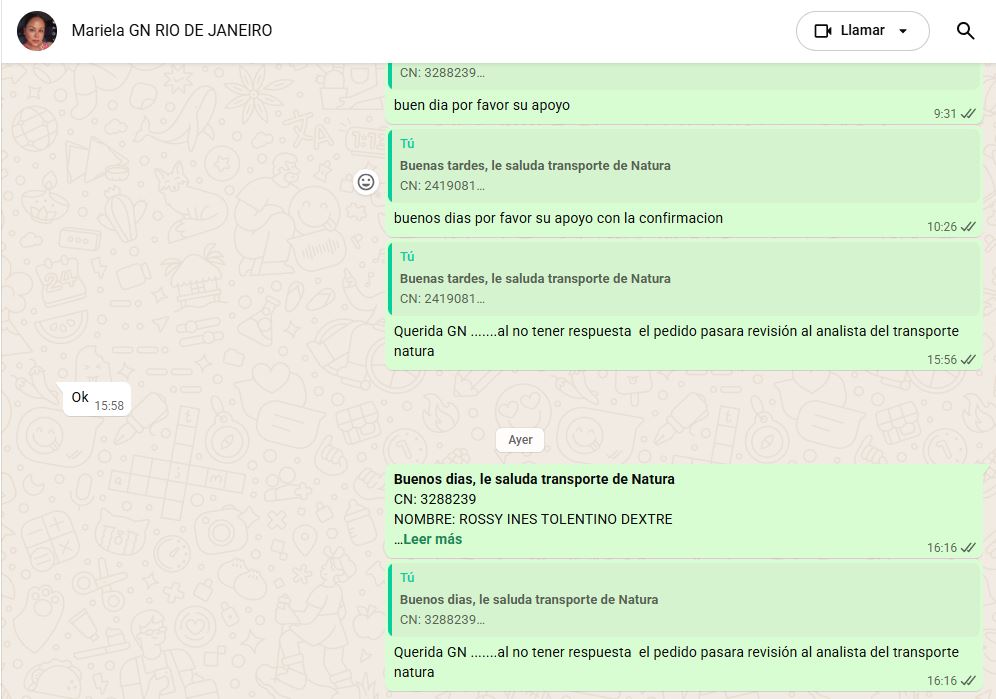Click the text buenos dias por favor su apoyo
The image size is (996, 699).
(558, 218)
